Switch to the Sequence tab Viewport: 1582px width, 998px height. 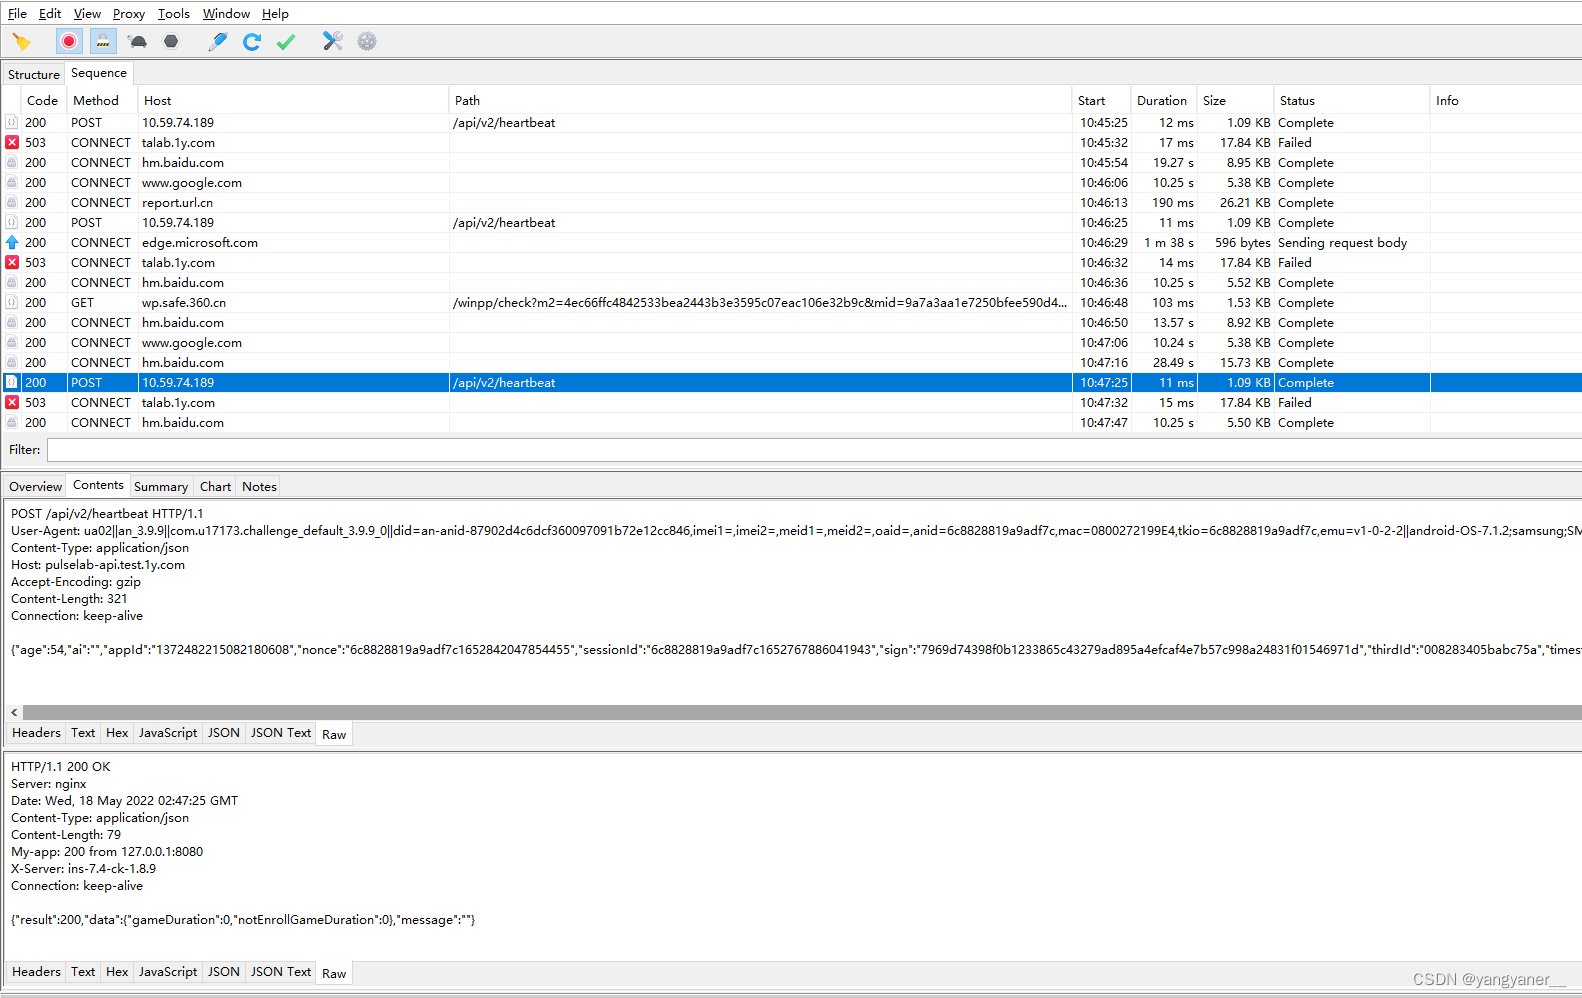(99, 73)
